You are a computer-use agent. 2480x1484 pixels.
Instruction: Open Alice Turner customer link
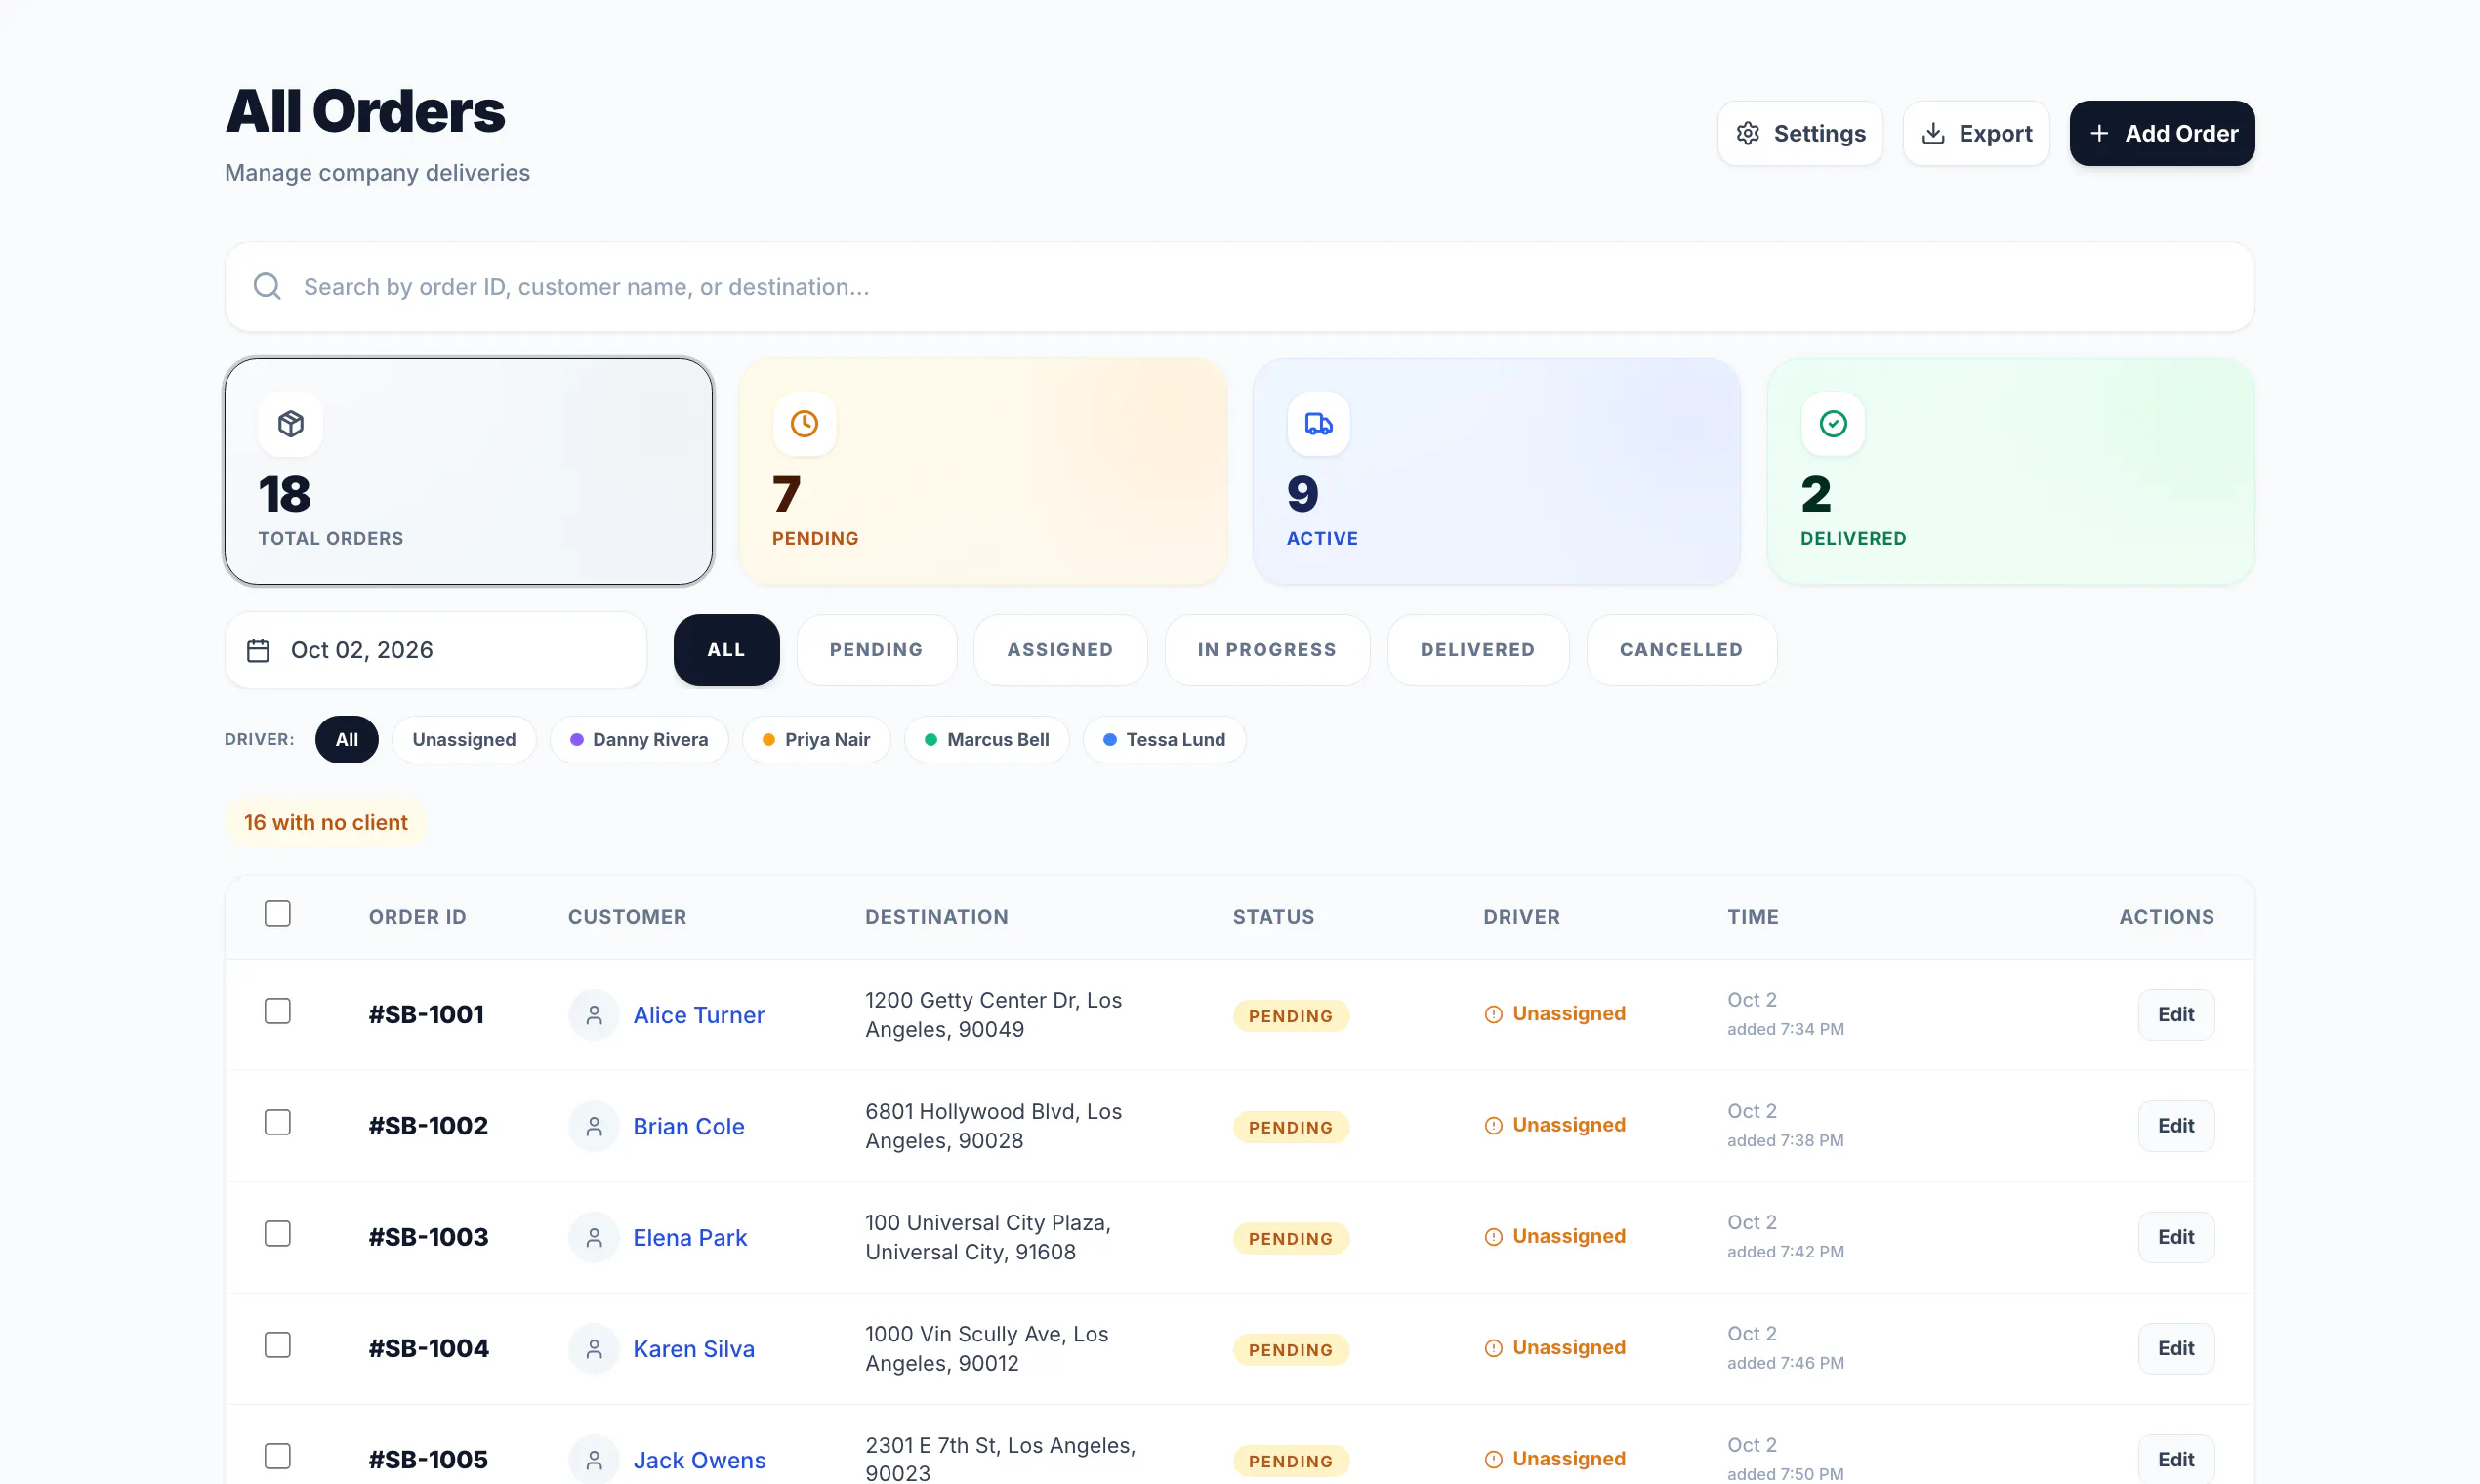tap(699, 1015)
